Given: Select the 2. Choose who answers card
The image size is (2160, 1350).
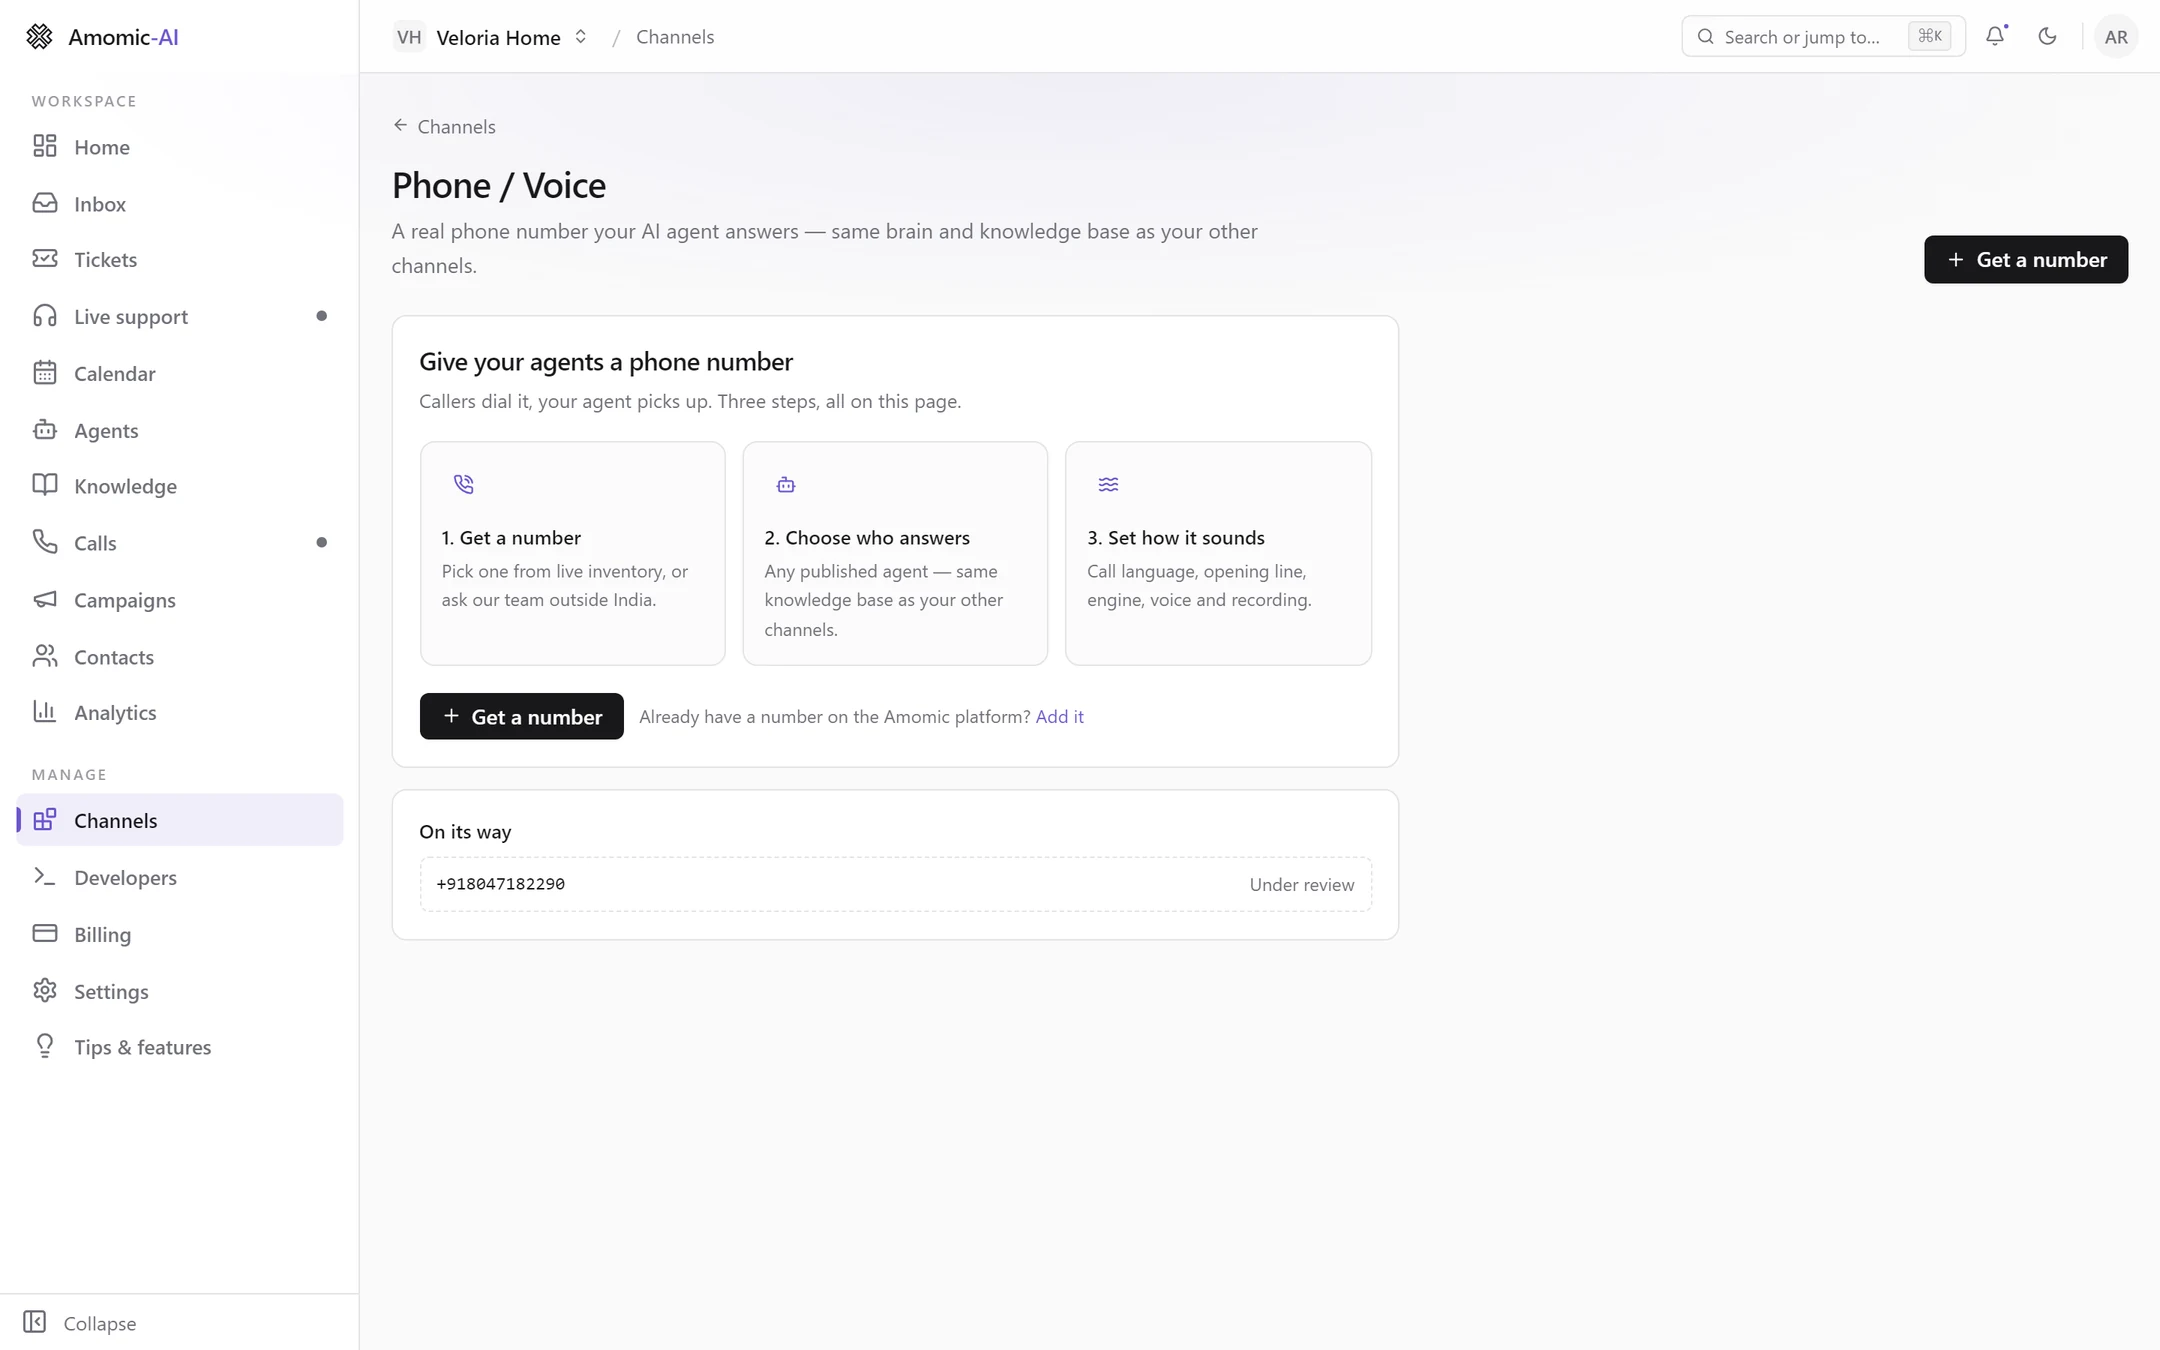Looking at the screenshot, I should pyautogui.click(x=895, y=553).
